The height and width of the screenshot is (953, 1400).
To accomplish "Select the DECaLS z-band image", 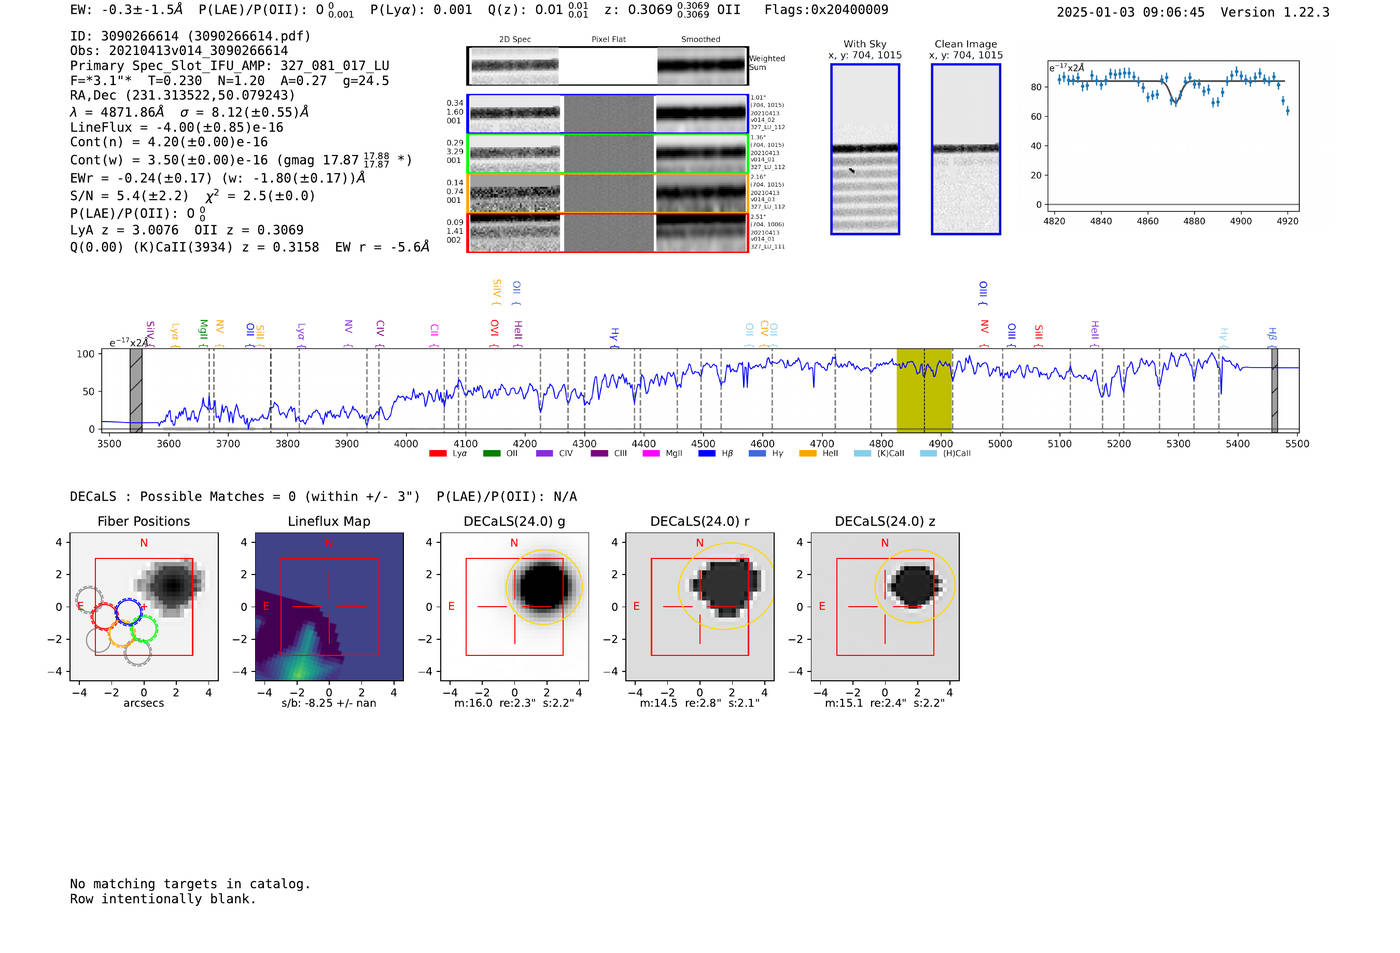I will (884, 607).
